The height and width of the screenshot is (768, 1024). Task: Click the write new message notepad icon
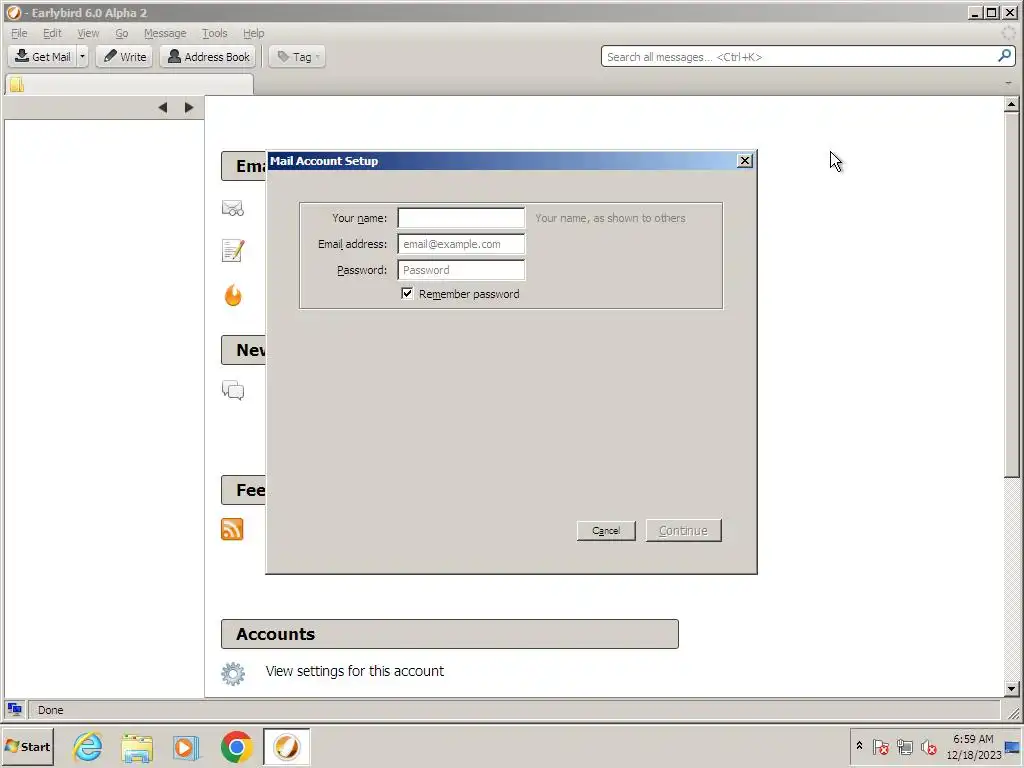point(233,250)
